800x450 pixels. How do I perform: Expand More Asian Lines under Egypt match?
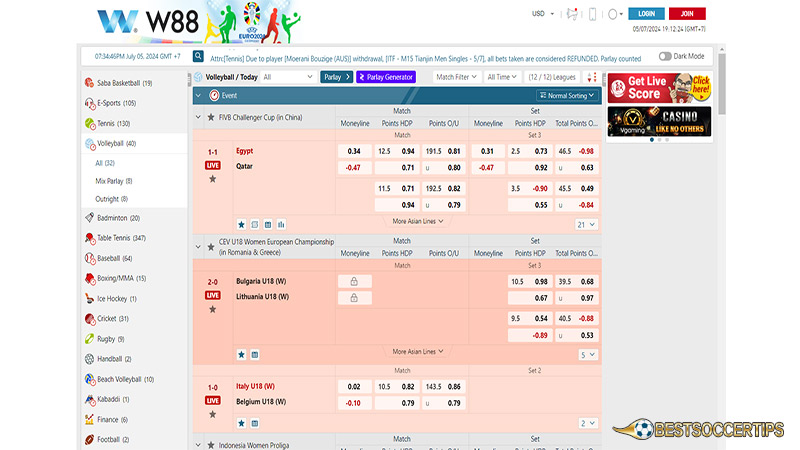(x=418, y=221)
